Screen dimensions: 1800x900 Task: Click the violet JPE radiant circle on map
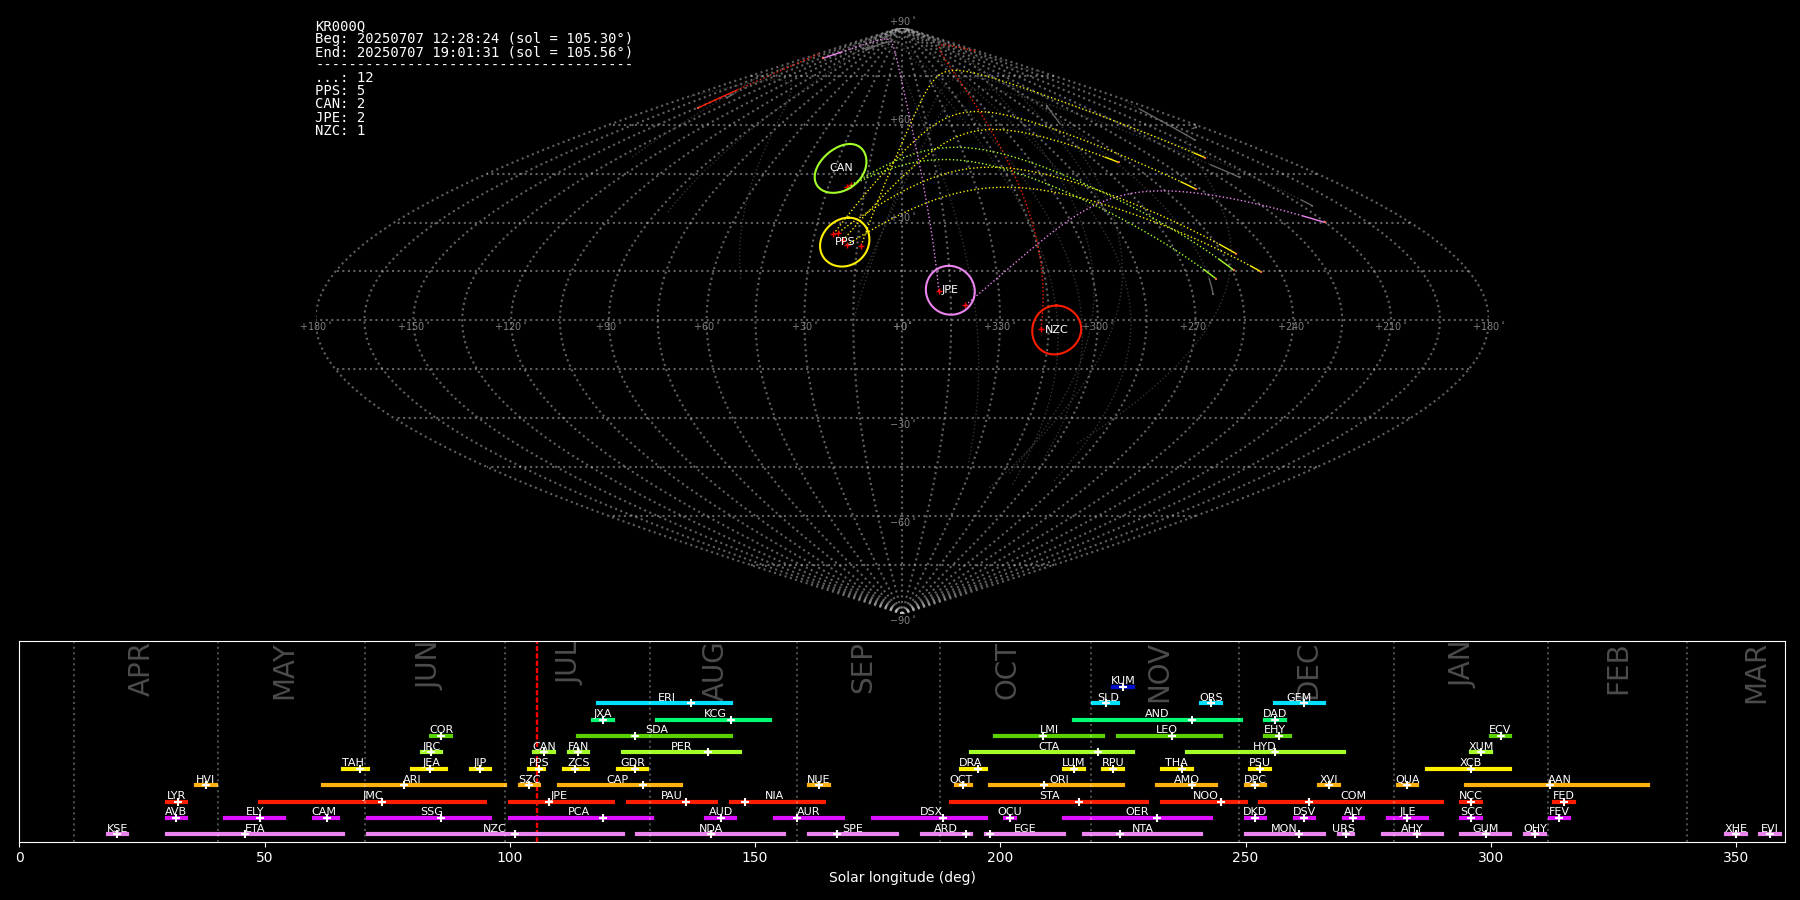click(950, 290)
